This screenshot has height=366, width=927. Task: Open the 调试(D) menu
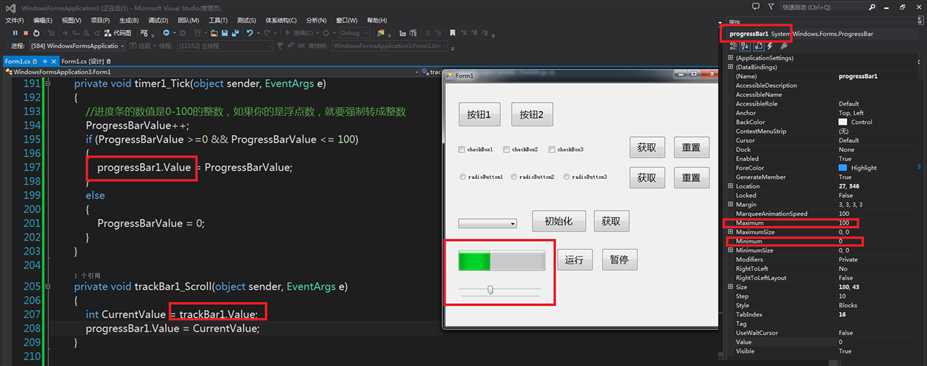coord(158,20)
